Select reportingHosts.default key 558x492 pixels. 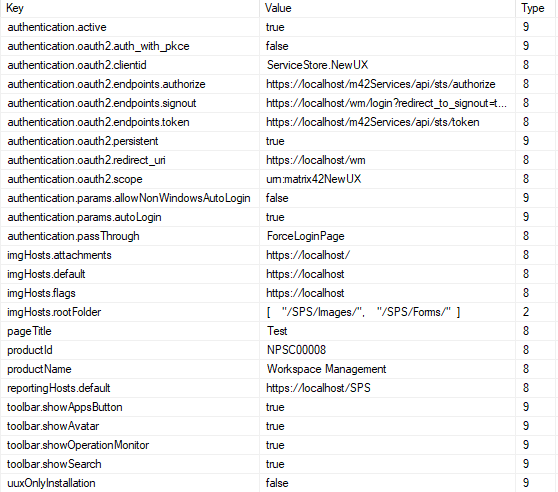(59, 388)
